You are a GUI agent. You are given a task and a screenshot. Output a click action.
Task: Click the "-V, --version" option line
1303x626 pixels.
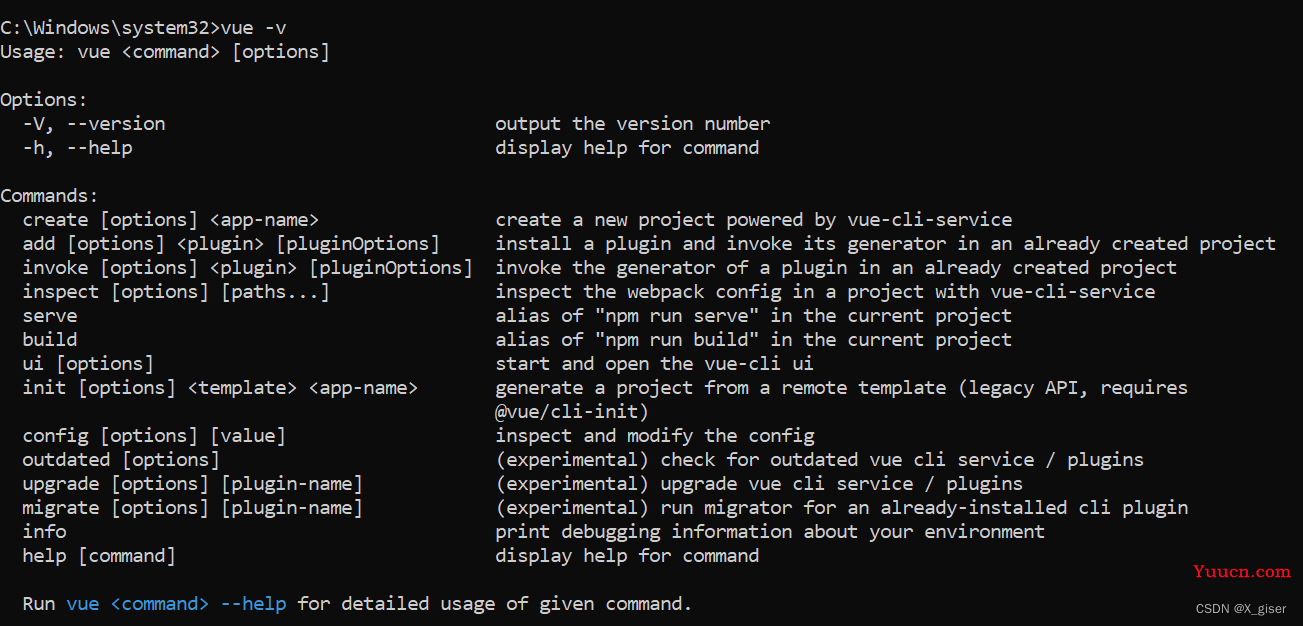94,124
